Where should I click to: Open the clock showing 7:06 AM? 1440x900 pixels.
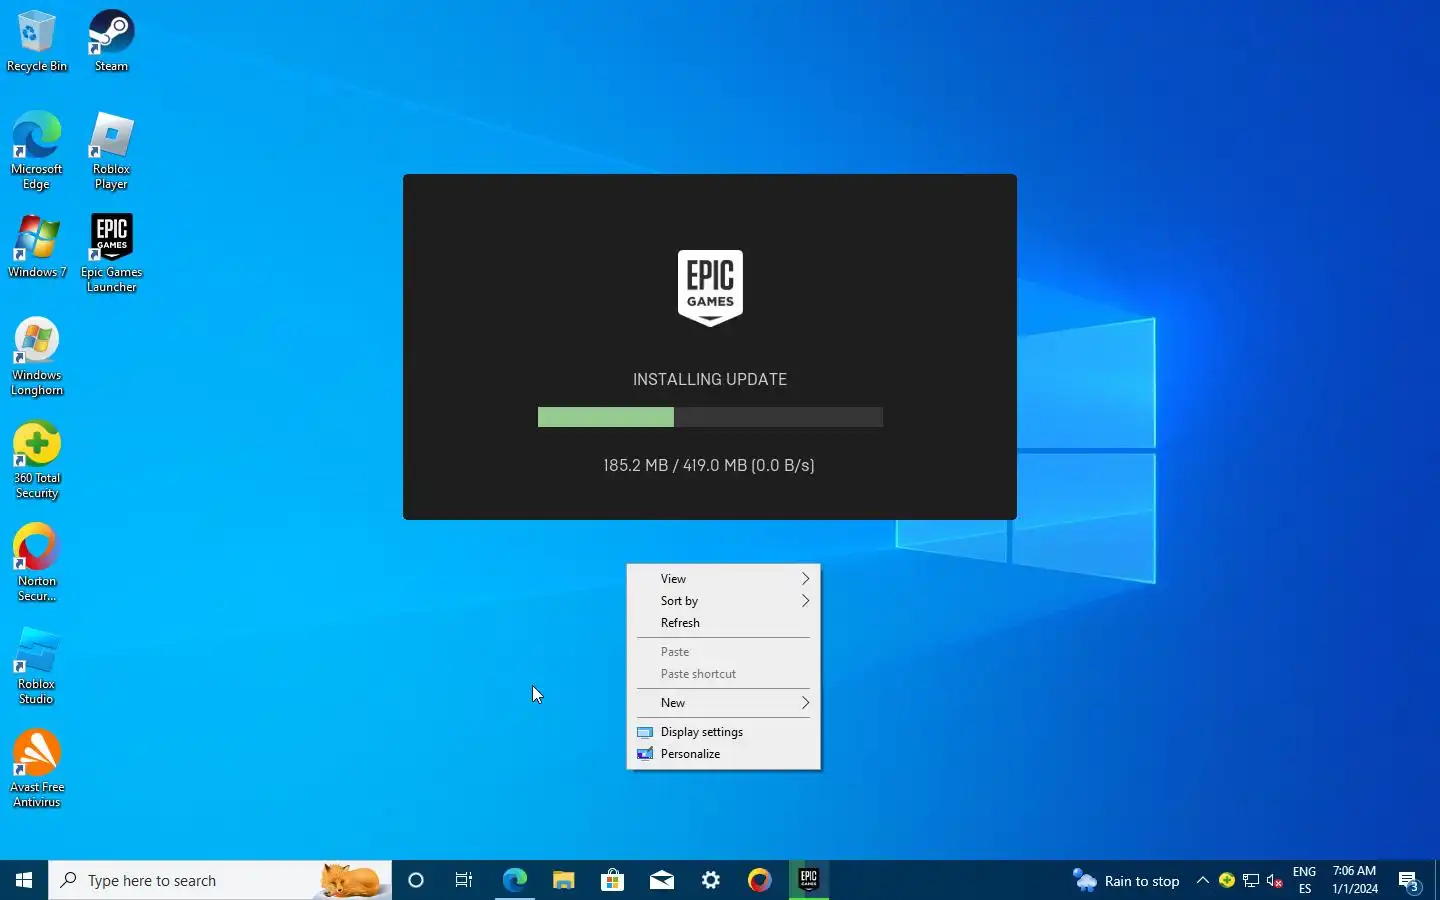(x=1355, y=880)
